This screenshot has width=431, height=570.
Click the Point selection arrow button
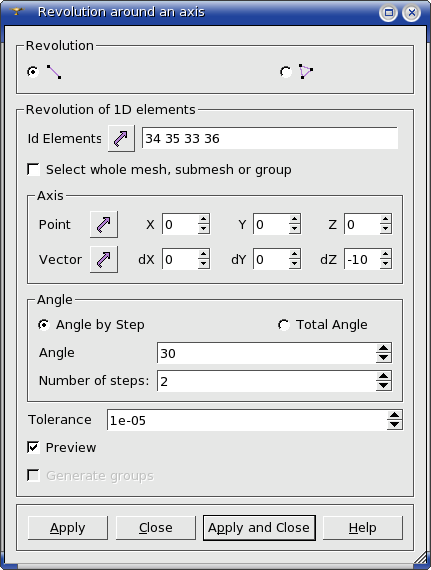tap(104, 224)
